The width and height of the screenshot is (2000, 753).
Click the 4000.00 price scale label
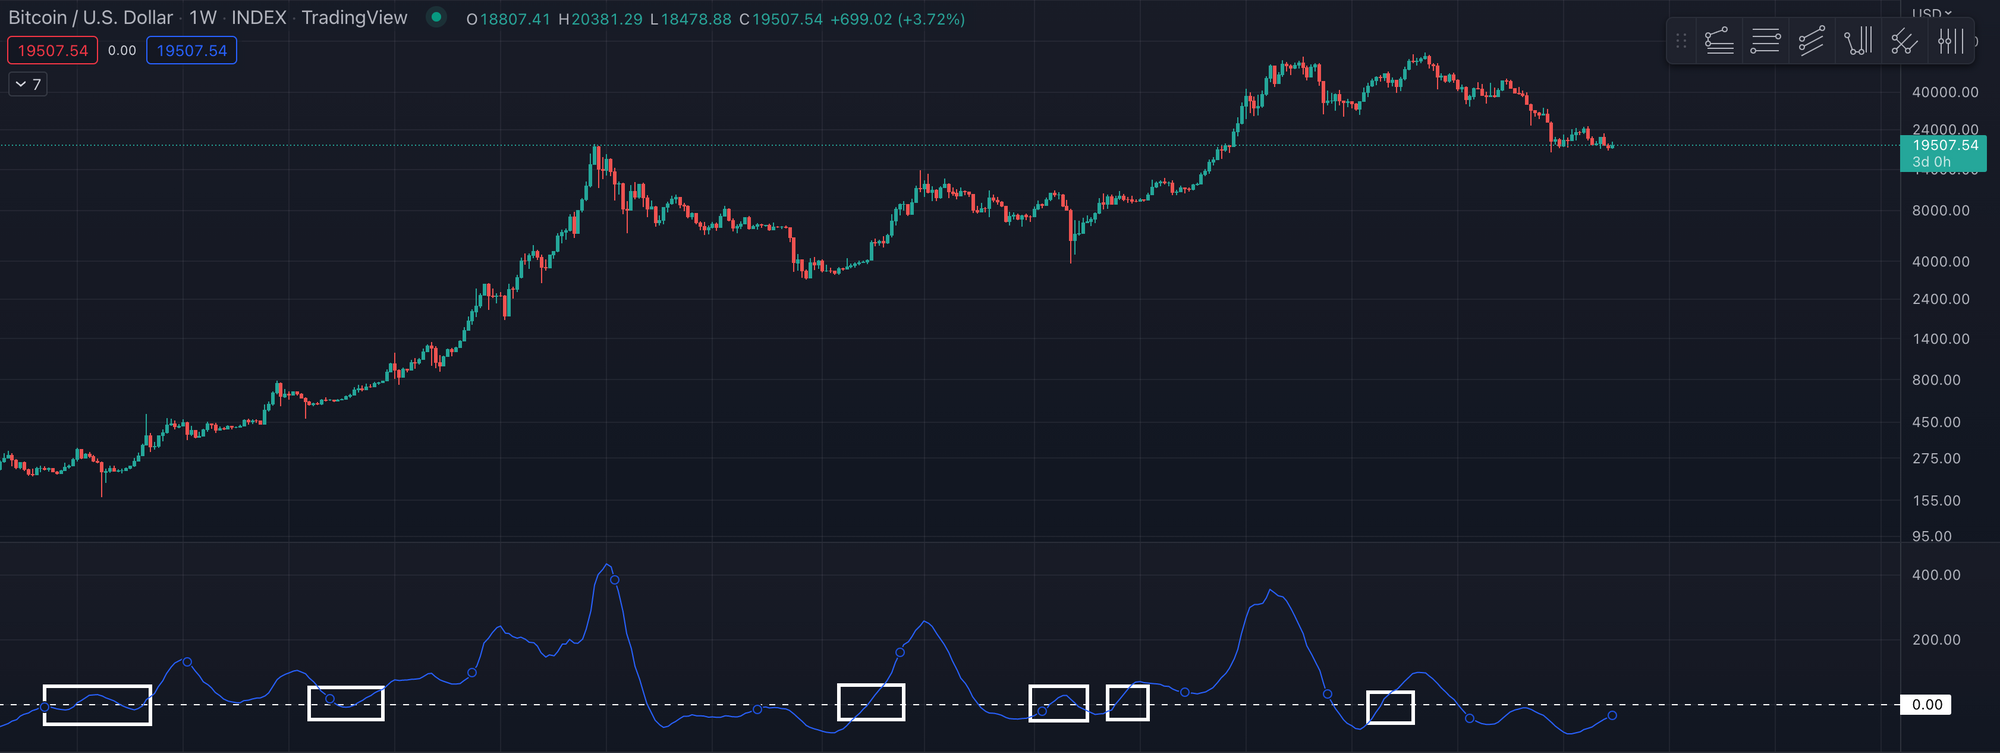(x=1941, y=262)
